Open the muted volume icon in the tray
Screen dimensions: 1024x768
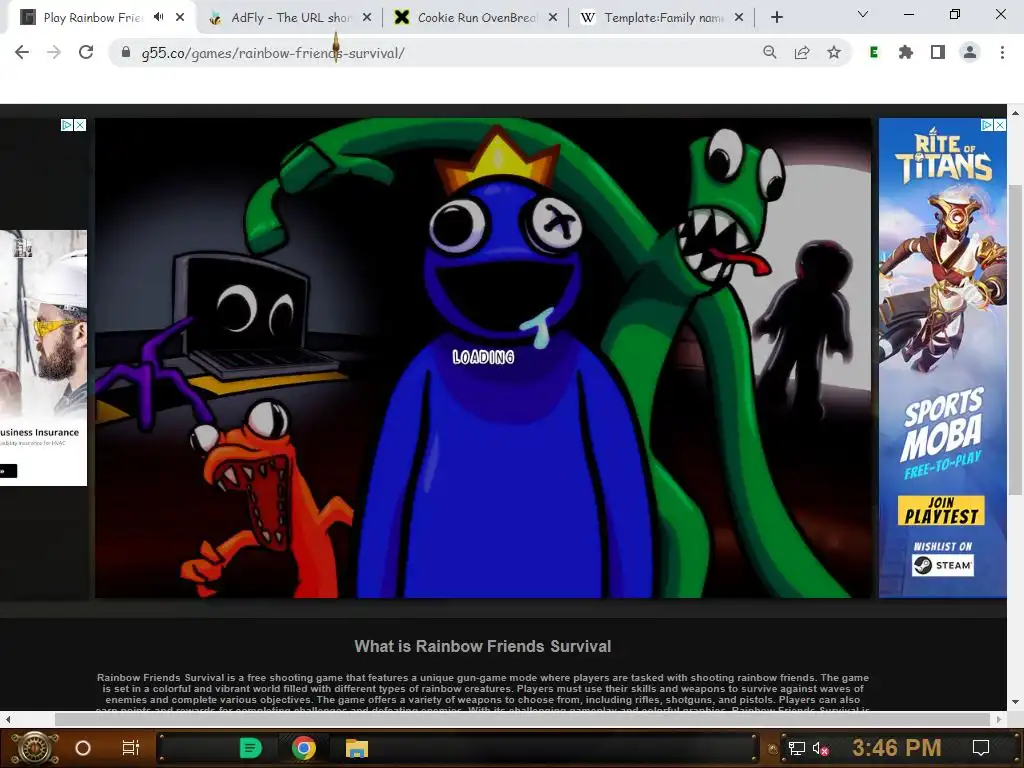(x=820, y=748)
